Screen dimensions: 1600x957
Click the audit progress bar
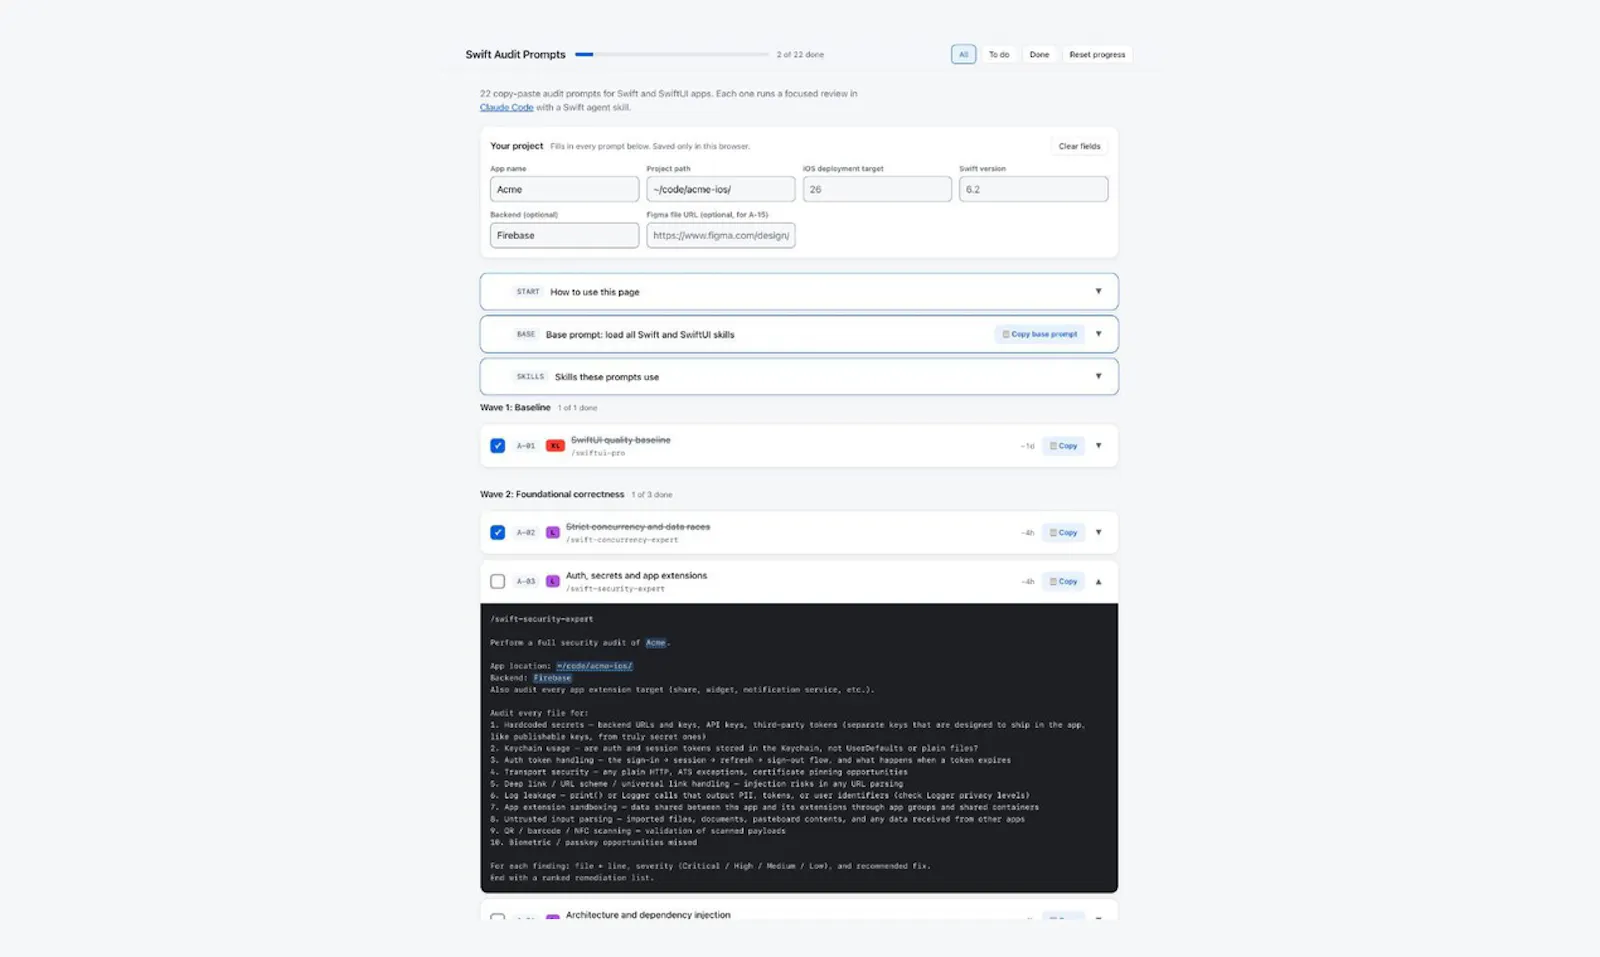pos(672,54)
